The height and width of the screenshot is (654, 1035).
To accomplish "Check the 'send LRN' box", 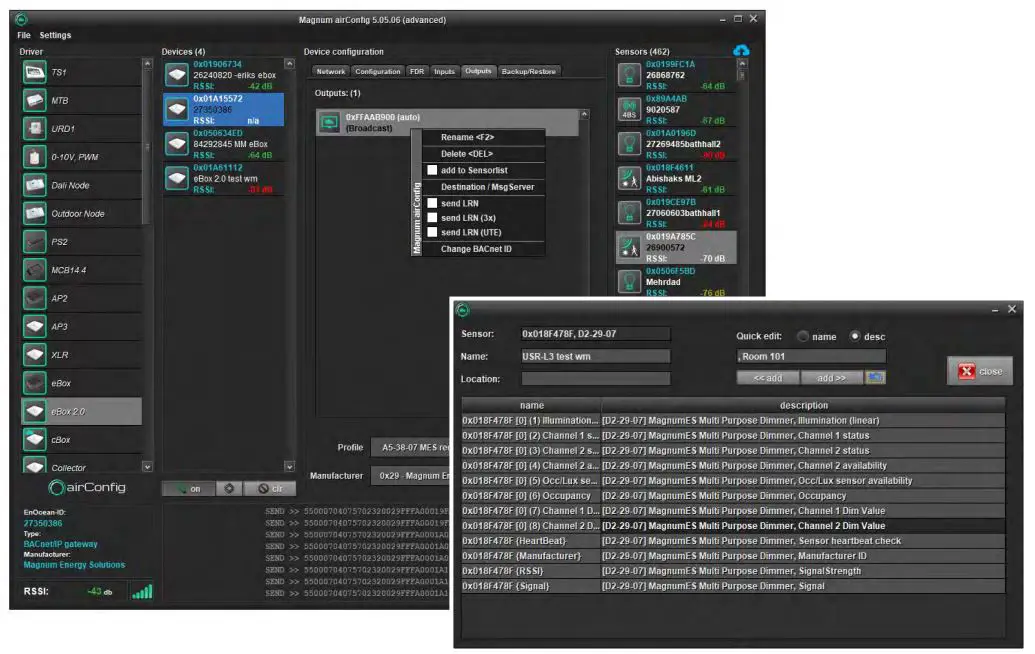I will [432, 203].
